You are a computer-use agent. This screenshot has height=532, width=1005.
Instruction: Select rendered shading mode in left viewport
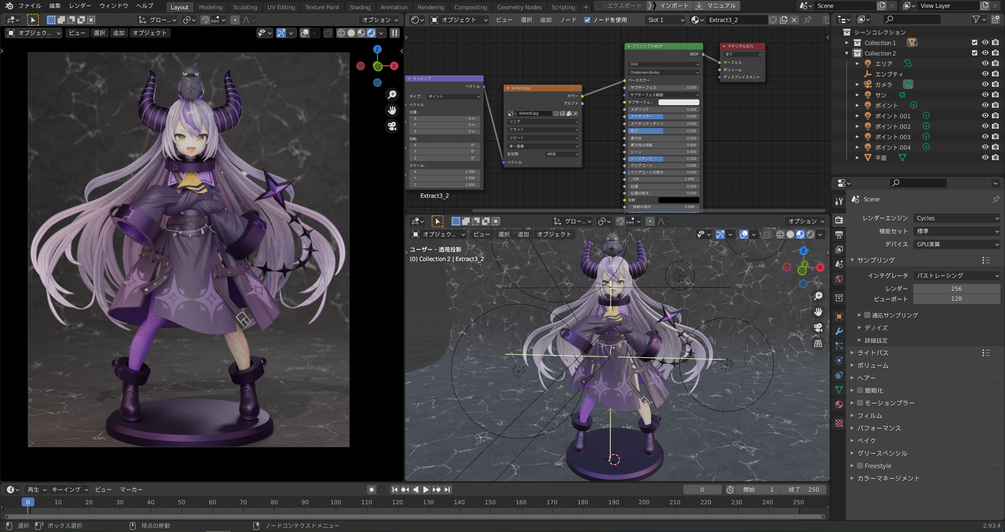pyautogui.click(x=371, y=33)
